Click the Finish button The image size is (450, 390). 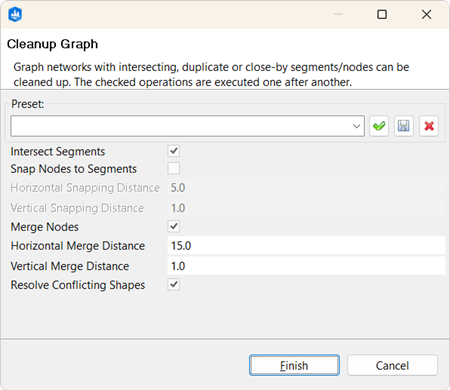[x=294, y=365]
